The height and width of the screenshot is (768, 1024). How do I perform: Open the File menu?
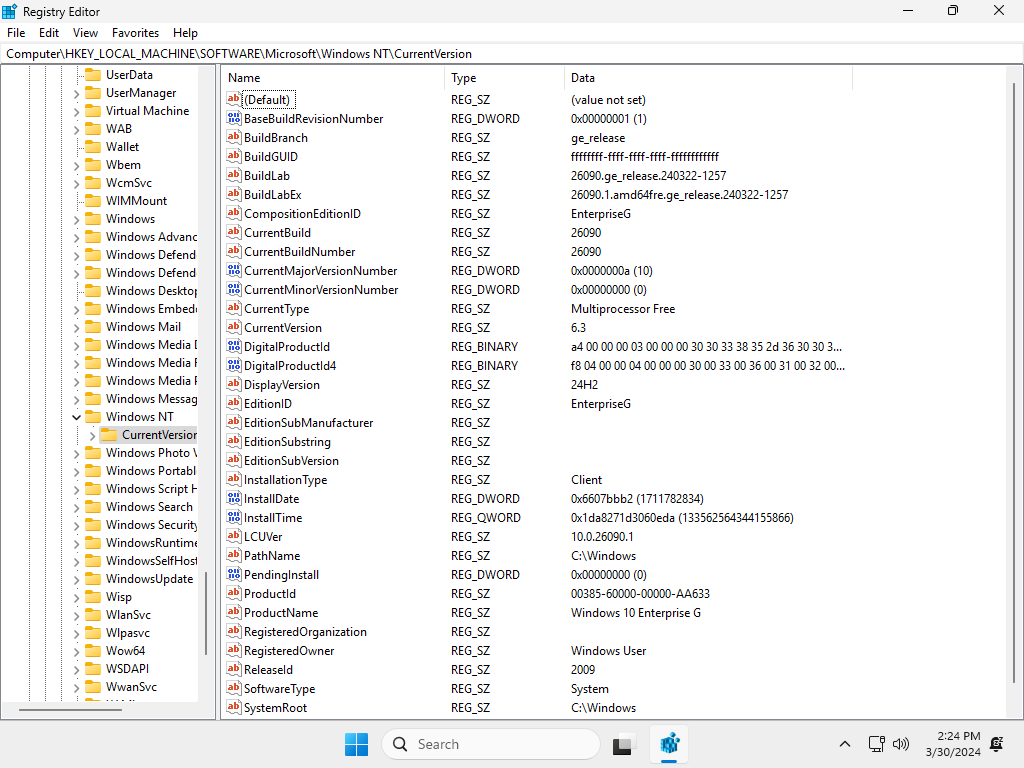coord(16,33)
